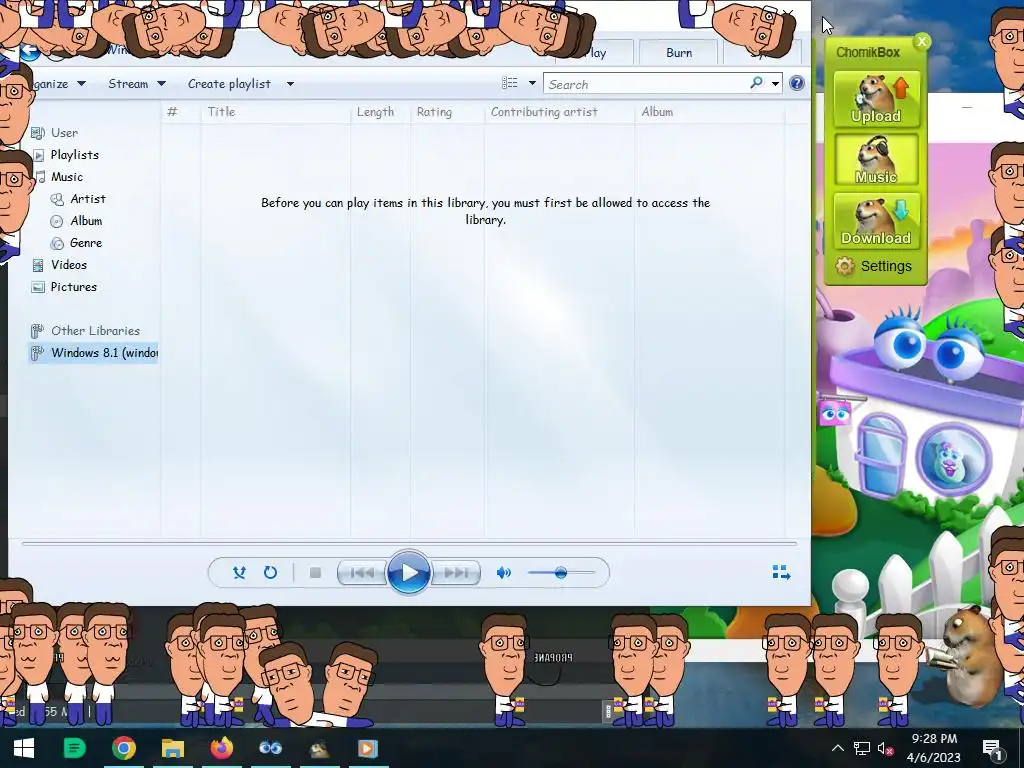The height and width of the screenshot is (768, 1024).
Task: Click the Artist icon in the tree
Action: coord(57,199)
